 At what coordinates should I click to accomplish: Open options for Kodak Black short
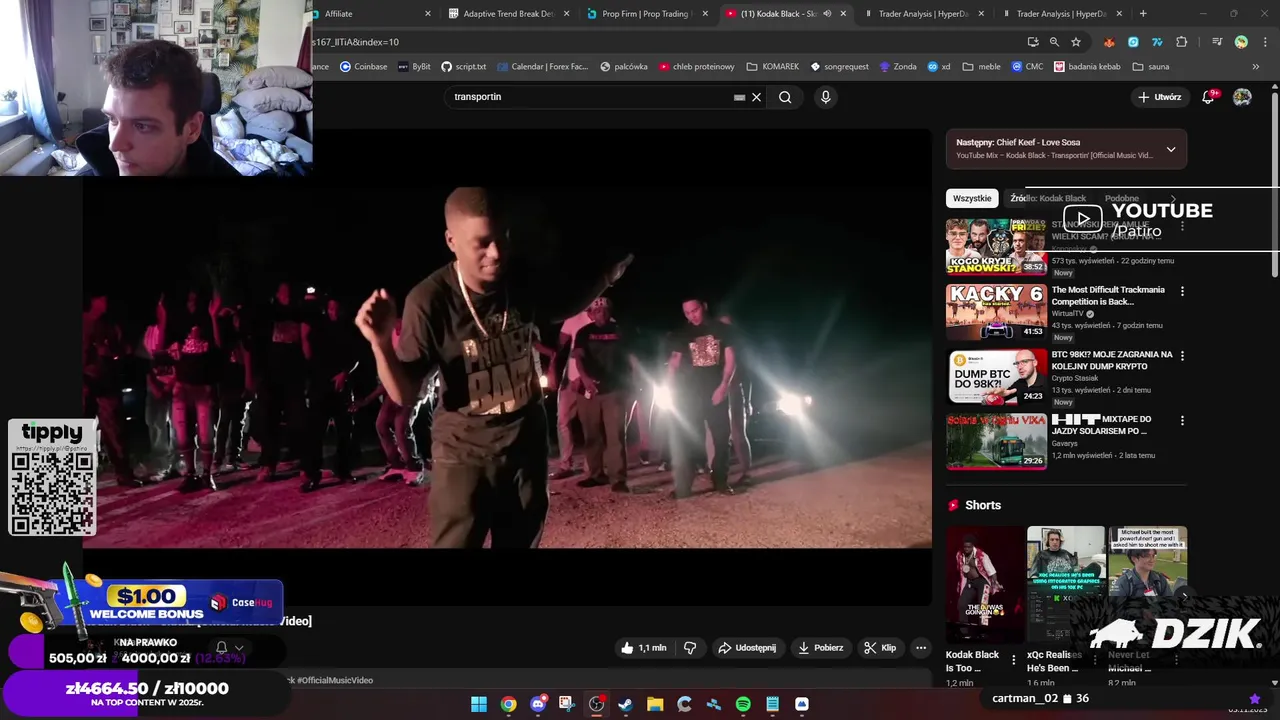click(x=1013, y=660)
